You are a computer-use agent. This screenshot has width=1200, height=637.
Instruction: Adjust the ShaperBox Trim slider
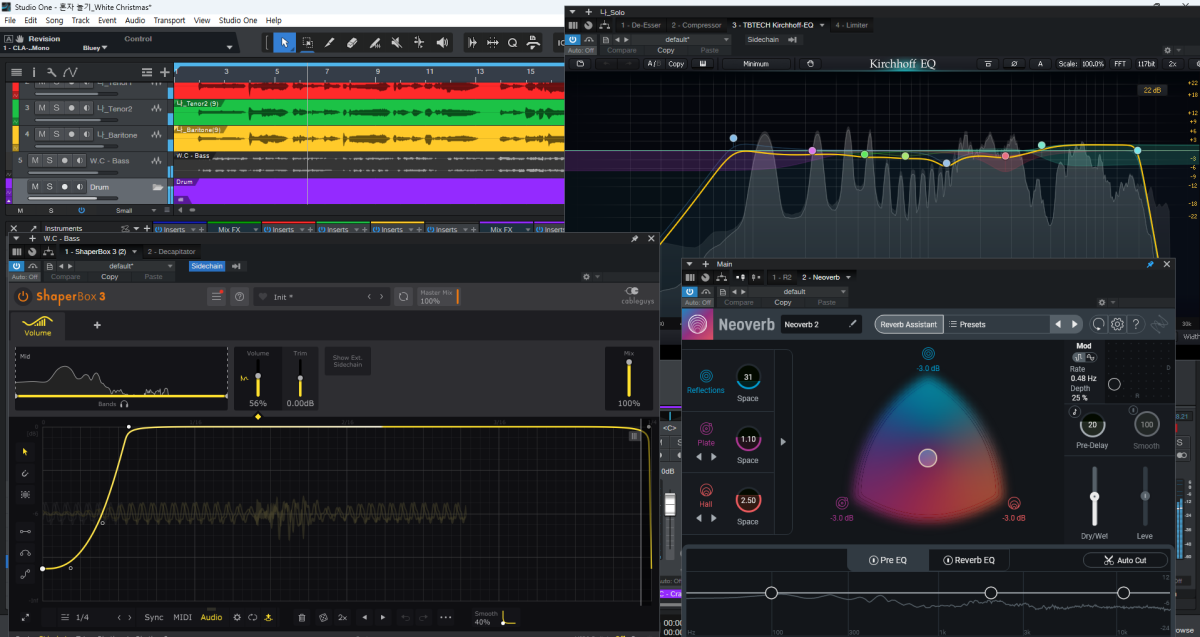click(x=300, y=379)
